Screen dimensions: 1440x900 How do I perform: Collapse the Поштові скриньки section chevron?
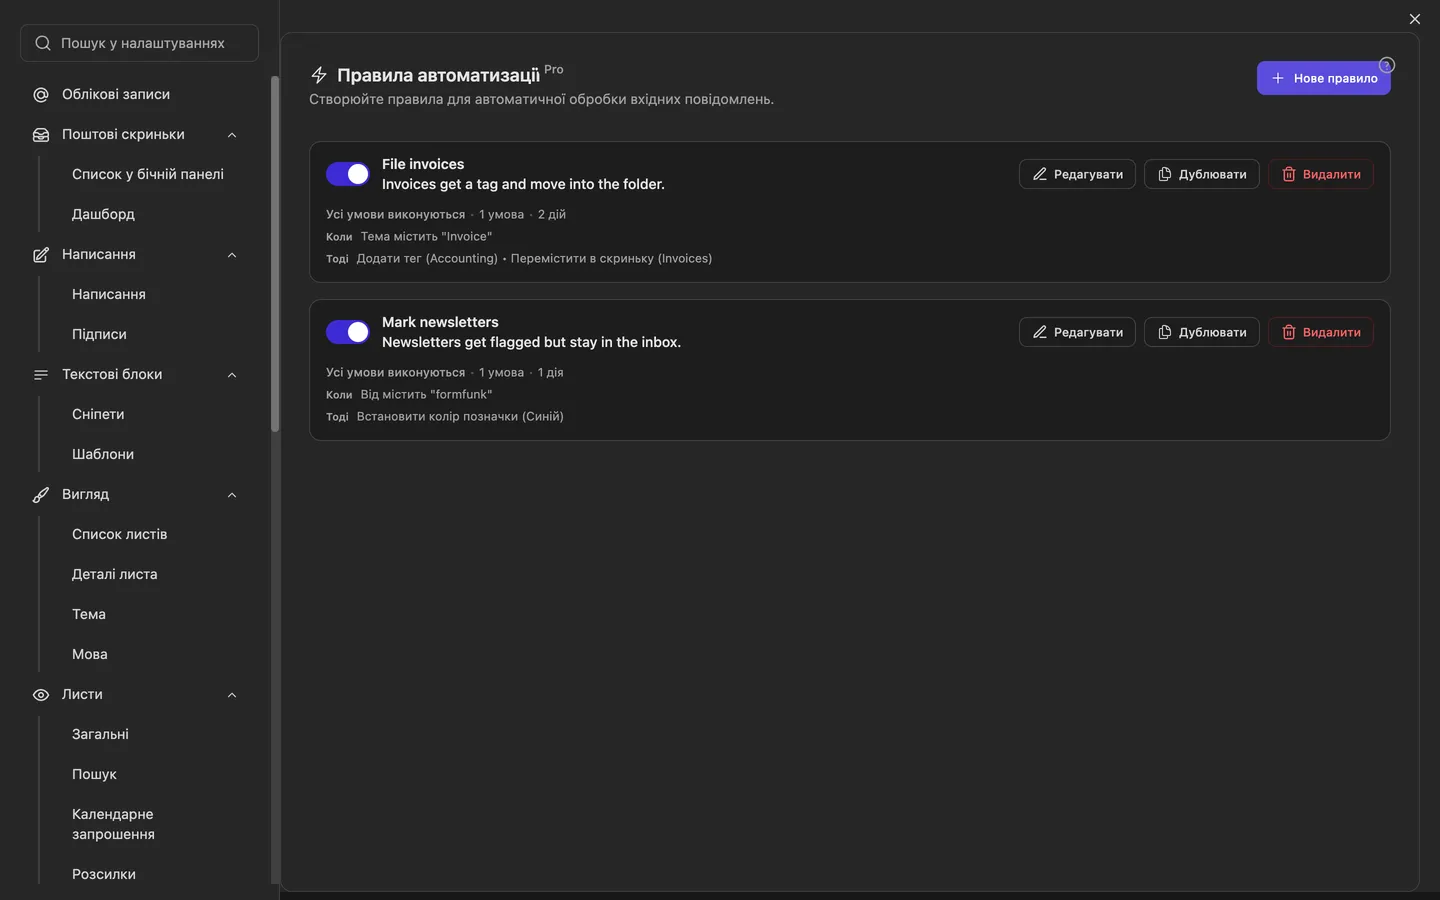[232, 135]
